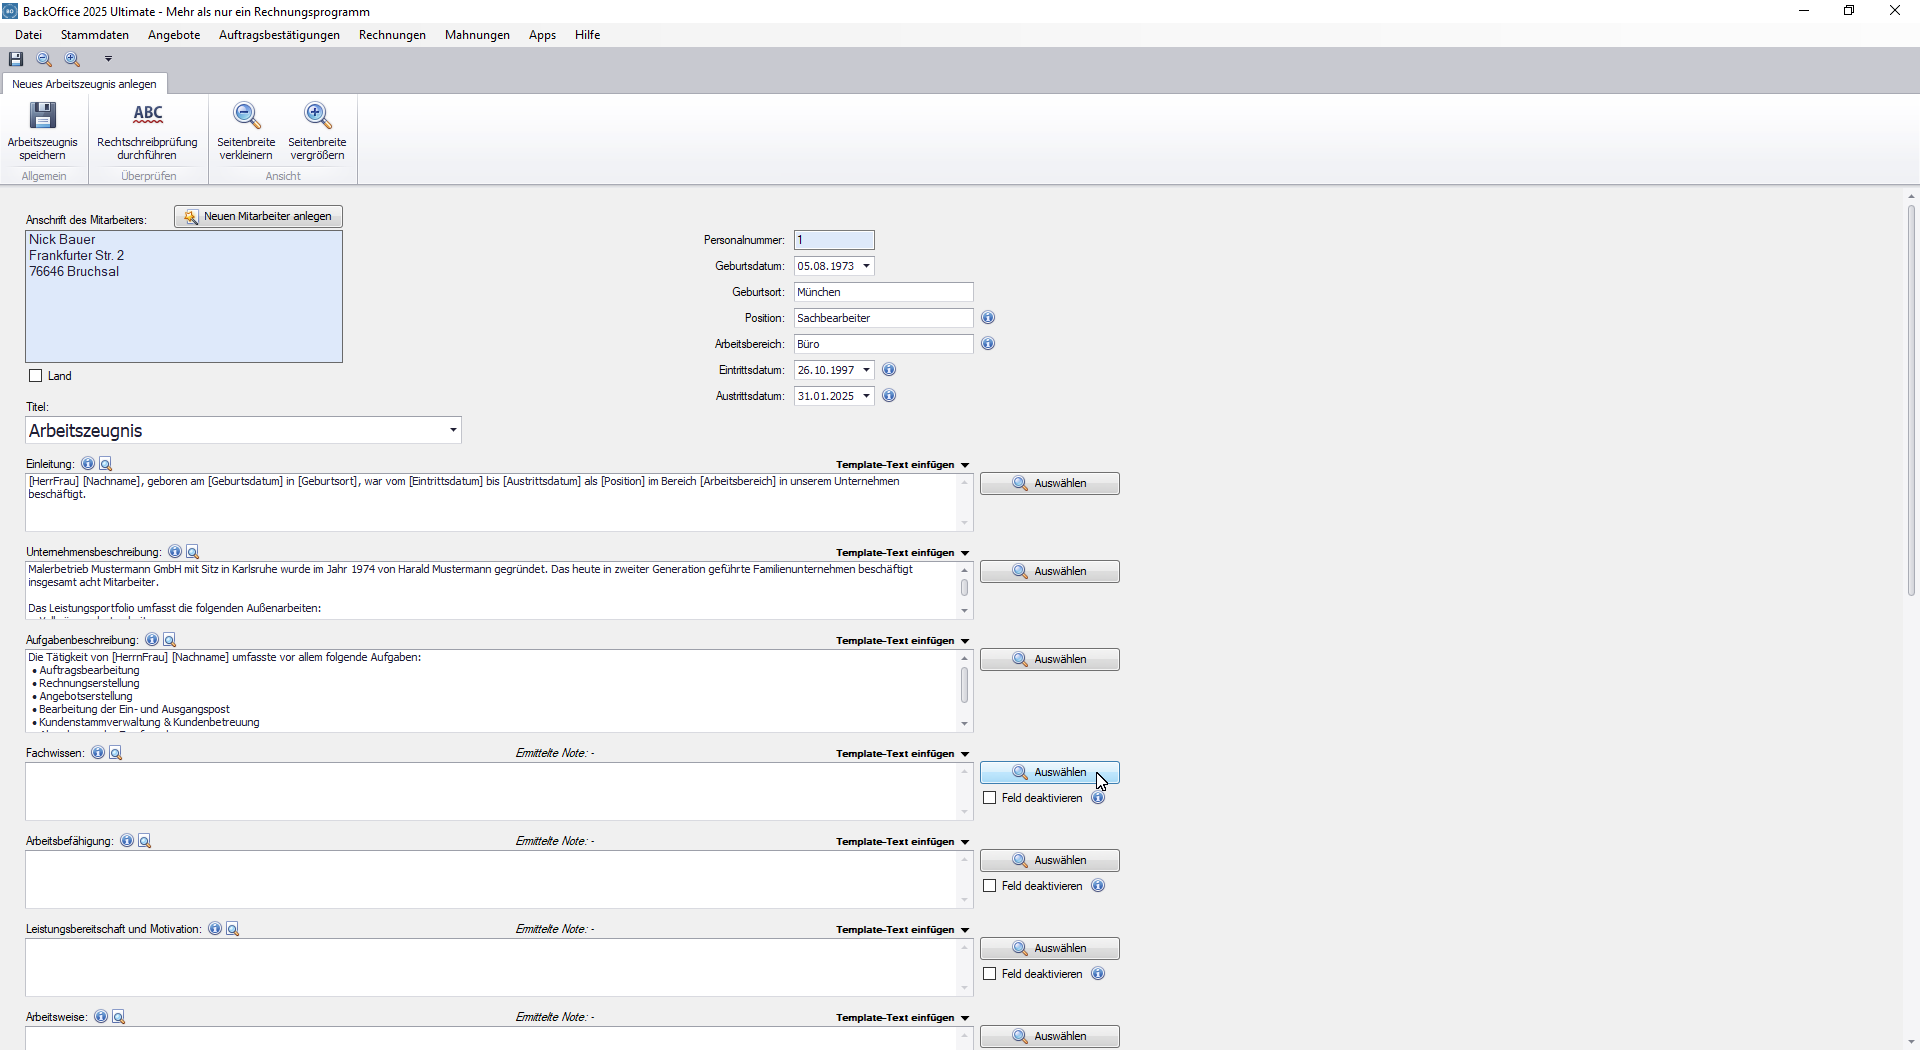Image resolution: width=1920 pixels, height=1050 pixels.
Task: Open the quick access toolbar customize arrow
Action: 108,59
